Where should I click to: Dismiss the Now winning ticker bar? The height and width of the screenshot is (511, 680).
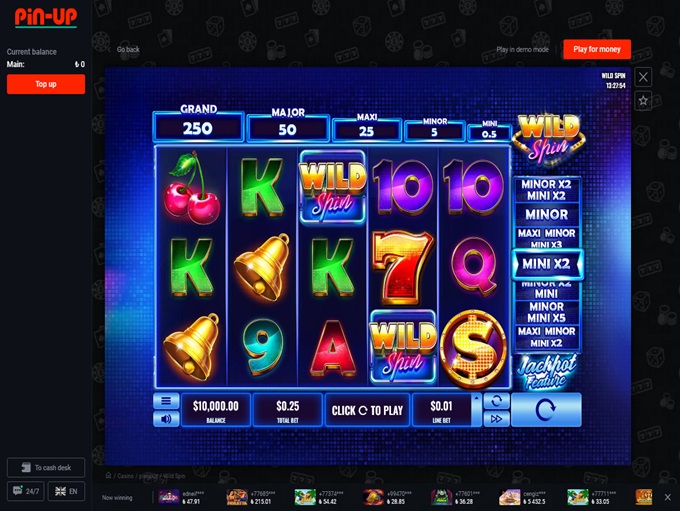667,497
